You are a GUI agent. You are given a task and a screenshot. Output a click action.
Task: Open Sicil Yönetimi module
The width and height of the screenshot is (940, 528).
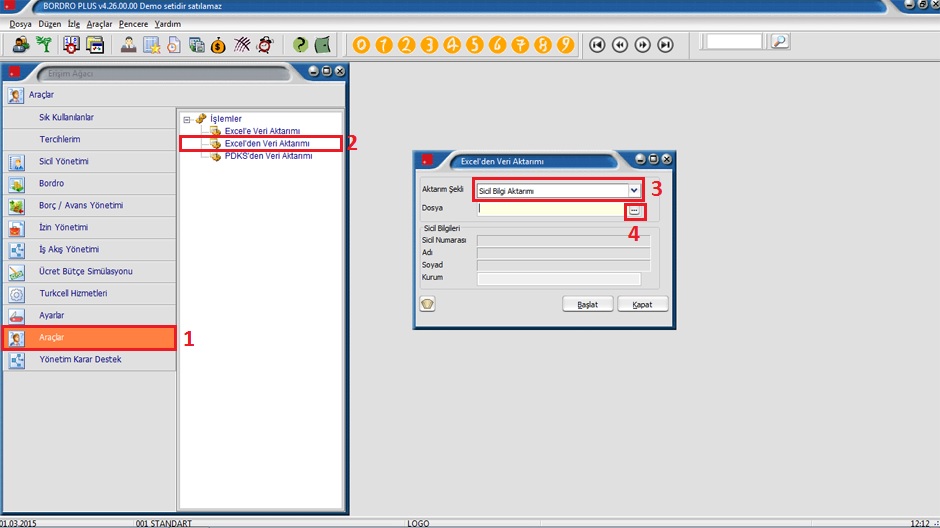tap(89, 161)
